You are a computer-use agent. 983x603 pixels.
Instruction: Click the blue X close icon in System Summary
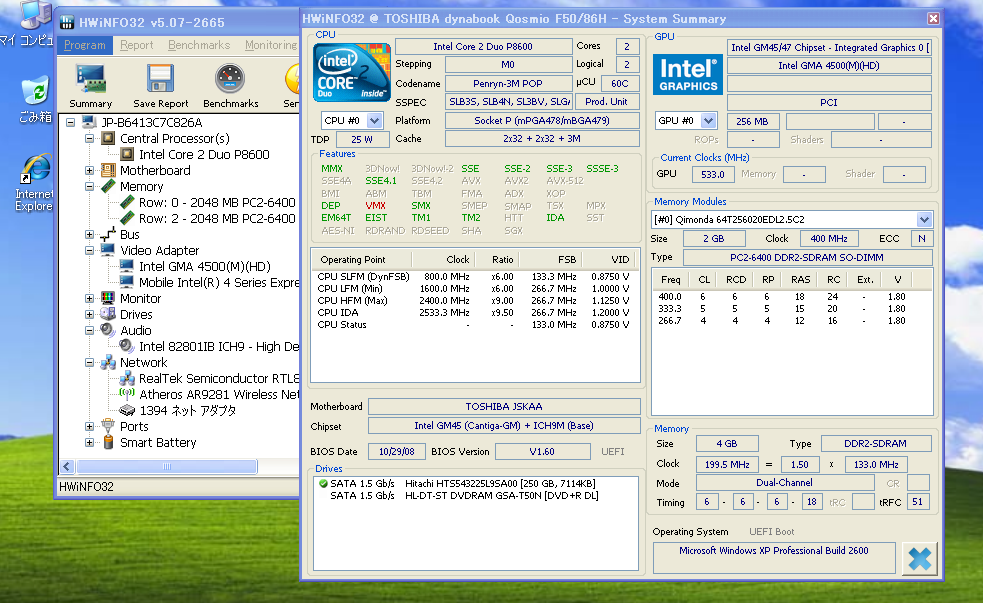tap(920, 558)
